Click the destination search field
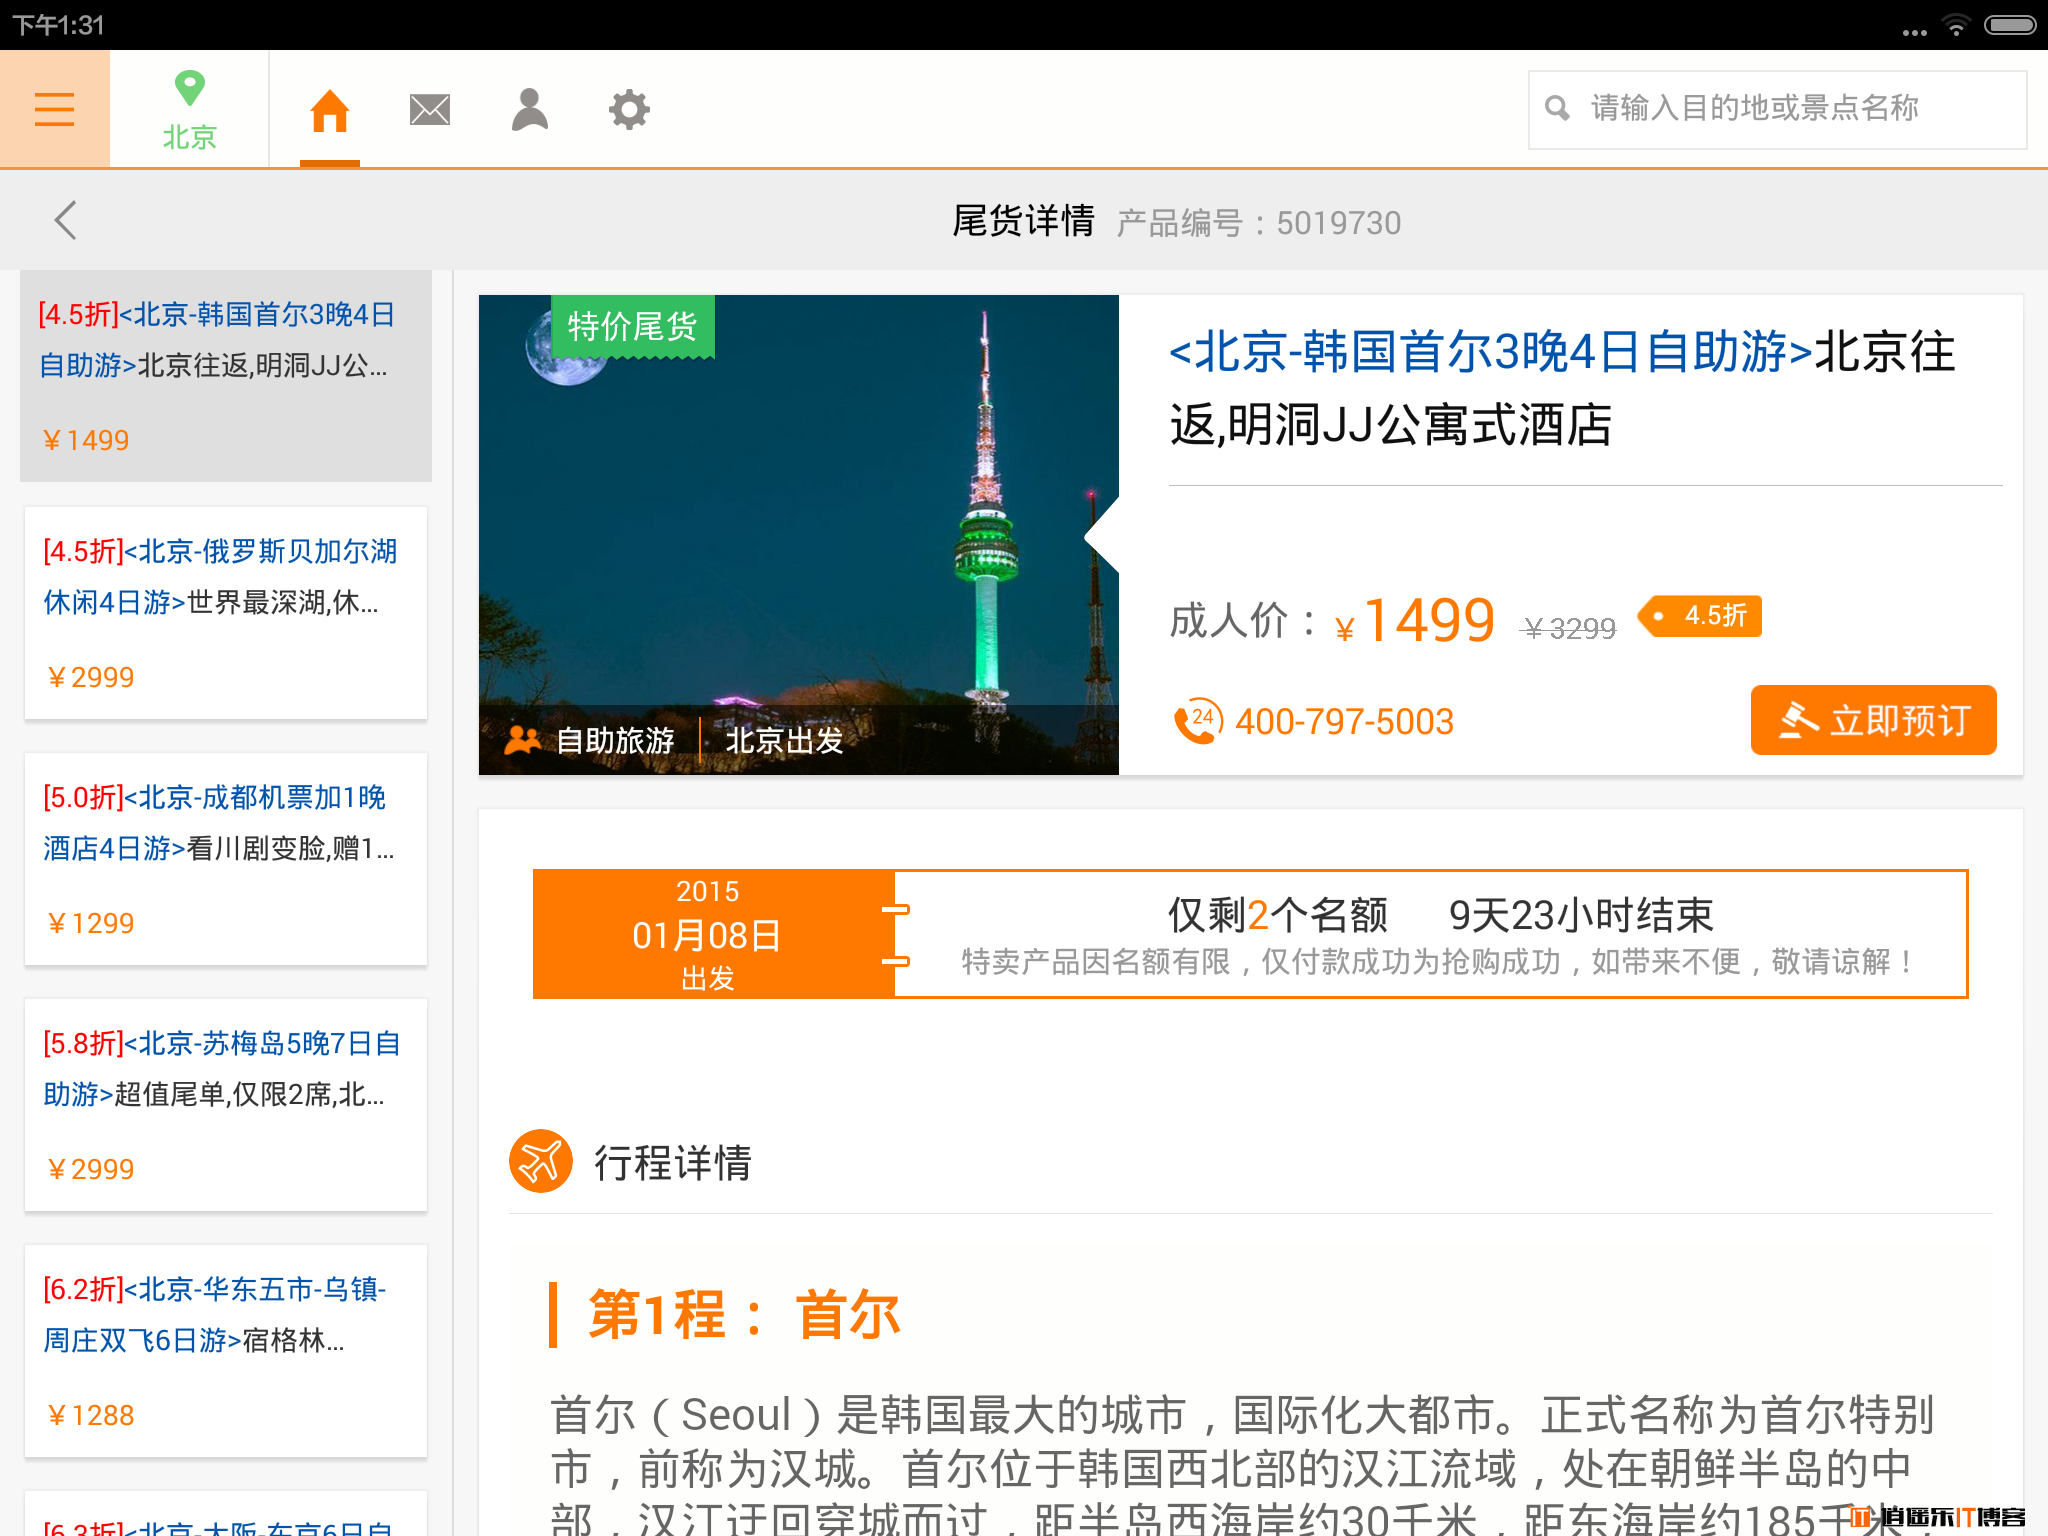2048x1536 pixels. tap(1777, 109)
